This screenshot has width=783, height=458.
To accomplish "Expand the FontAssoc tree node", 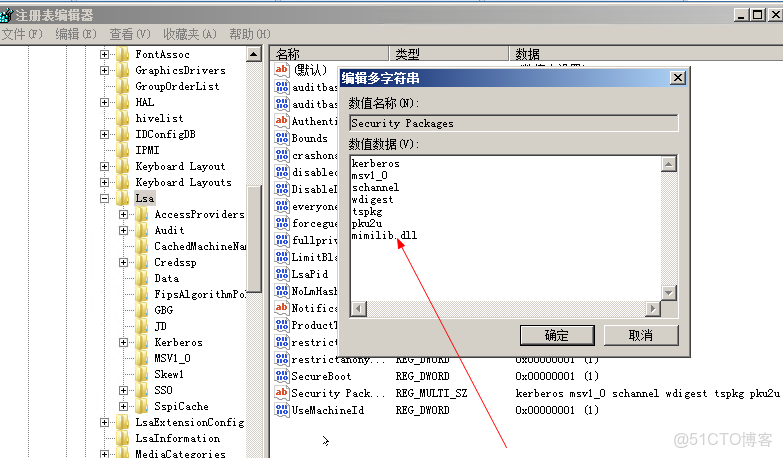I will click(x=104, y=54).
